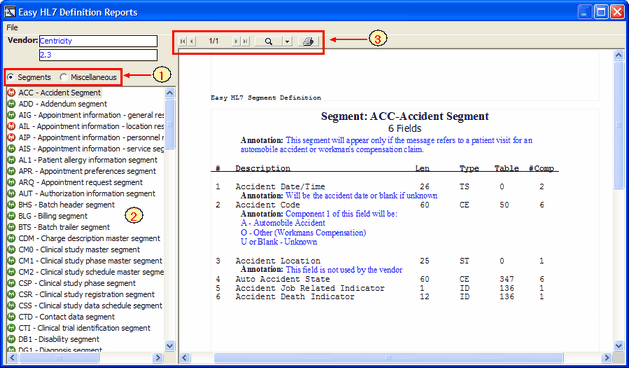
Task: Click segment list scroll up arrow
Action: 170,93
